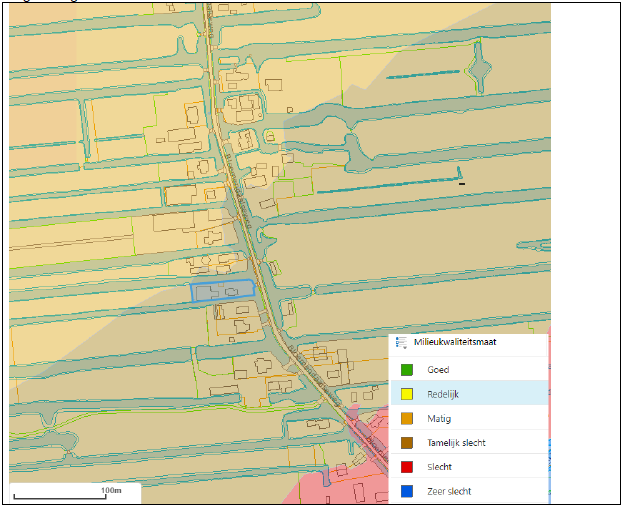Select the red Slecht color swatch
Screen dimensions: 626x508
pos(407,467)
